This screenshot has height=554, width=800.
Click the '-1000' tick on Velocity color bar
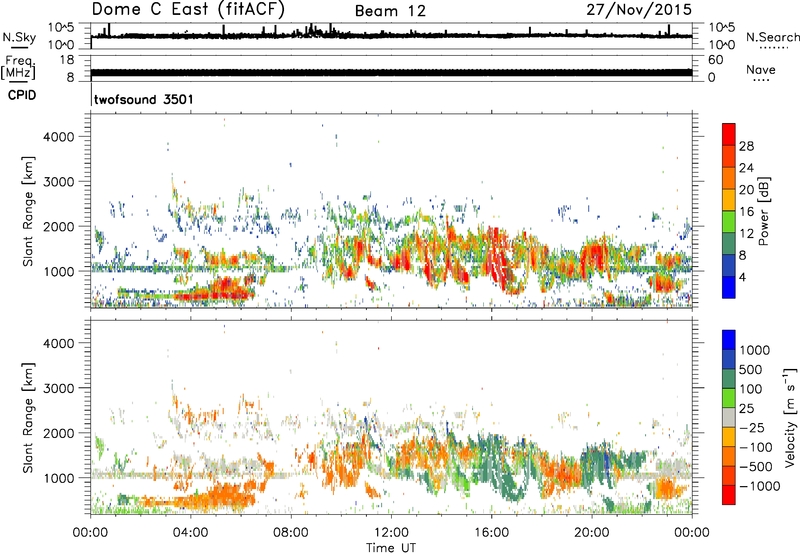[x=759, y=486]
